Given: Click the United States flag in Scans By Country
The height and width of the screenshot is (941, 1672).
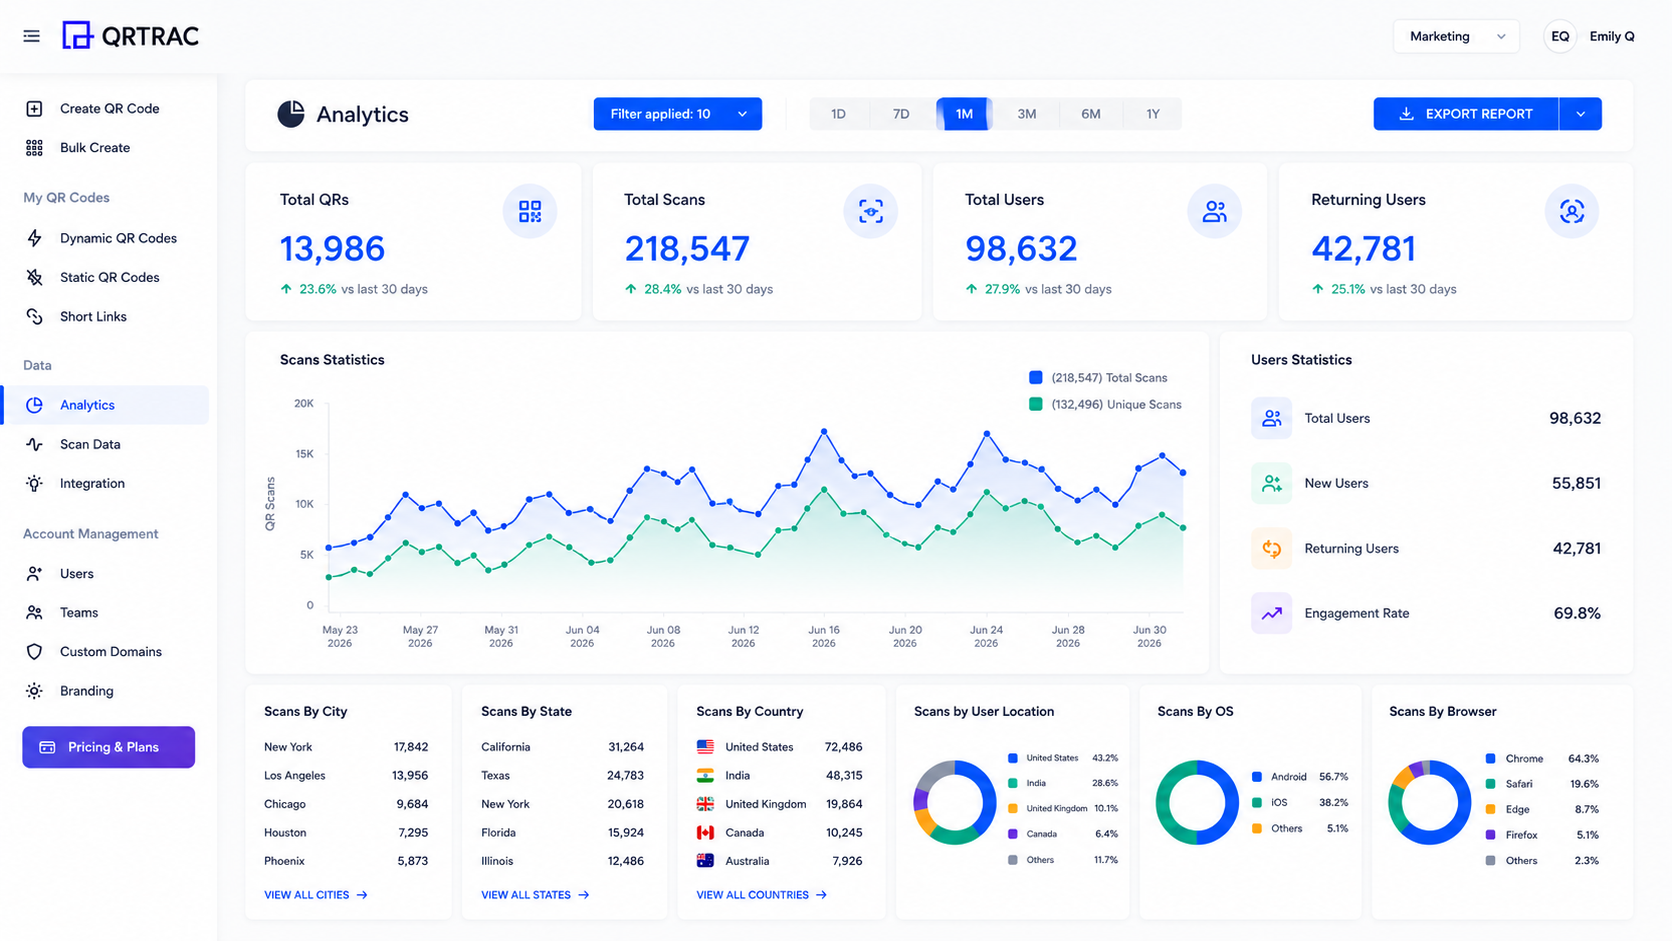Looking at the screenshot, I should click(x=705, y=747).
